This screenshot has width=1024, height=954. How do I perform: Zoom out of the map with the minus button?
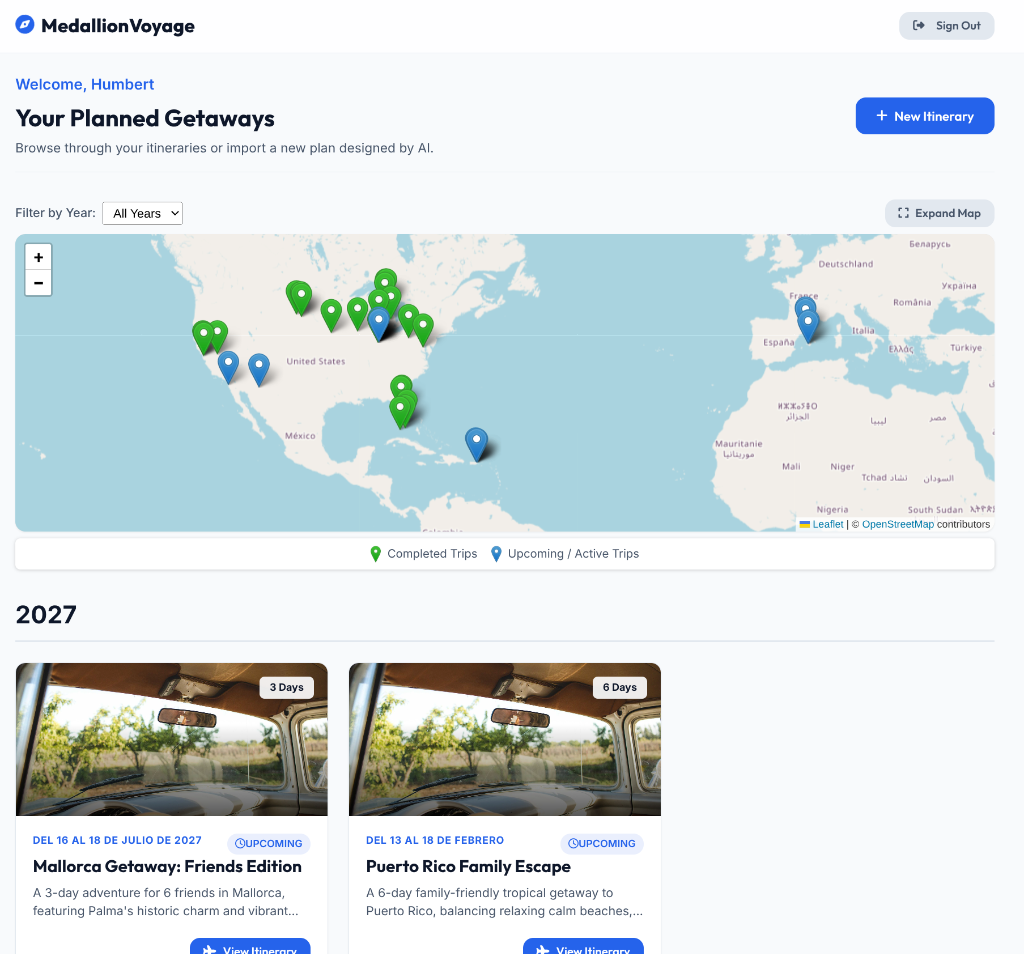39,283
